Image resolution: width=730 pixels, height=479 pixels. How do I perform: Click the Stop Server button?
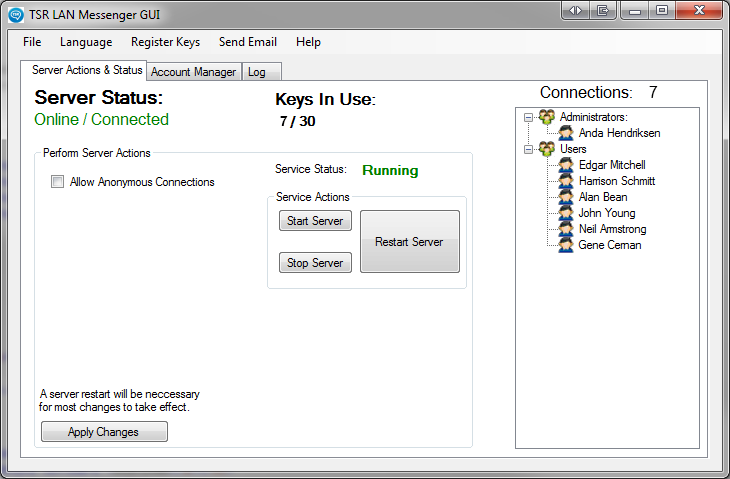[315, 263]
